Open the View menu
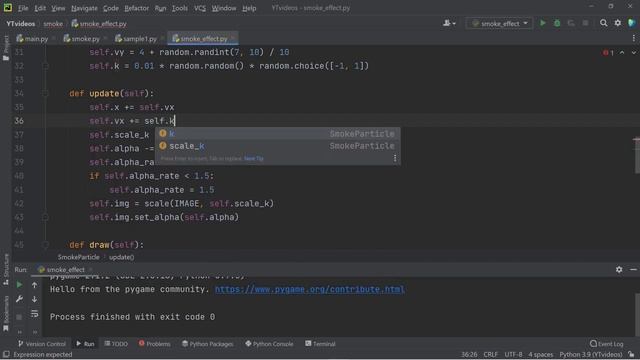 (x=58, y=8)
